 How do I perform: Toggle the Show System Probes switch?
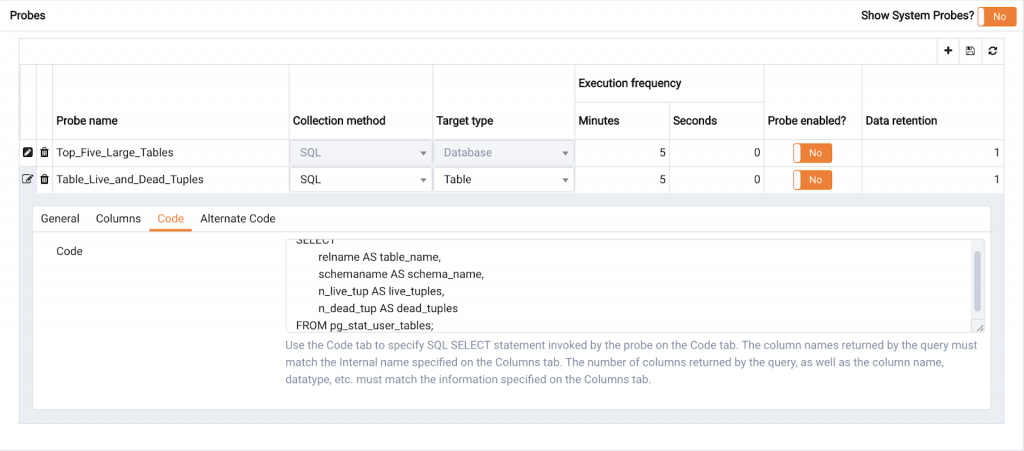[x=996, y=16]
